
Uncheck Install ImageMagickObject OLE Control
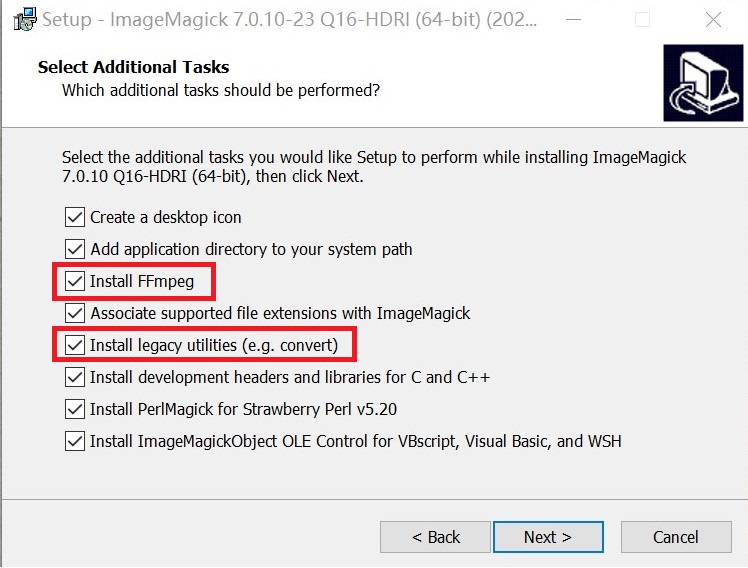click(x=75, y=441)
